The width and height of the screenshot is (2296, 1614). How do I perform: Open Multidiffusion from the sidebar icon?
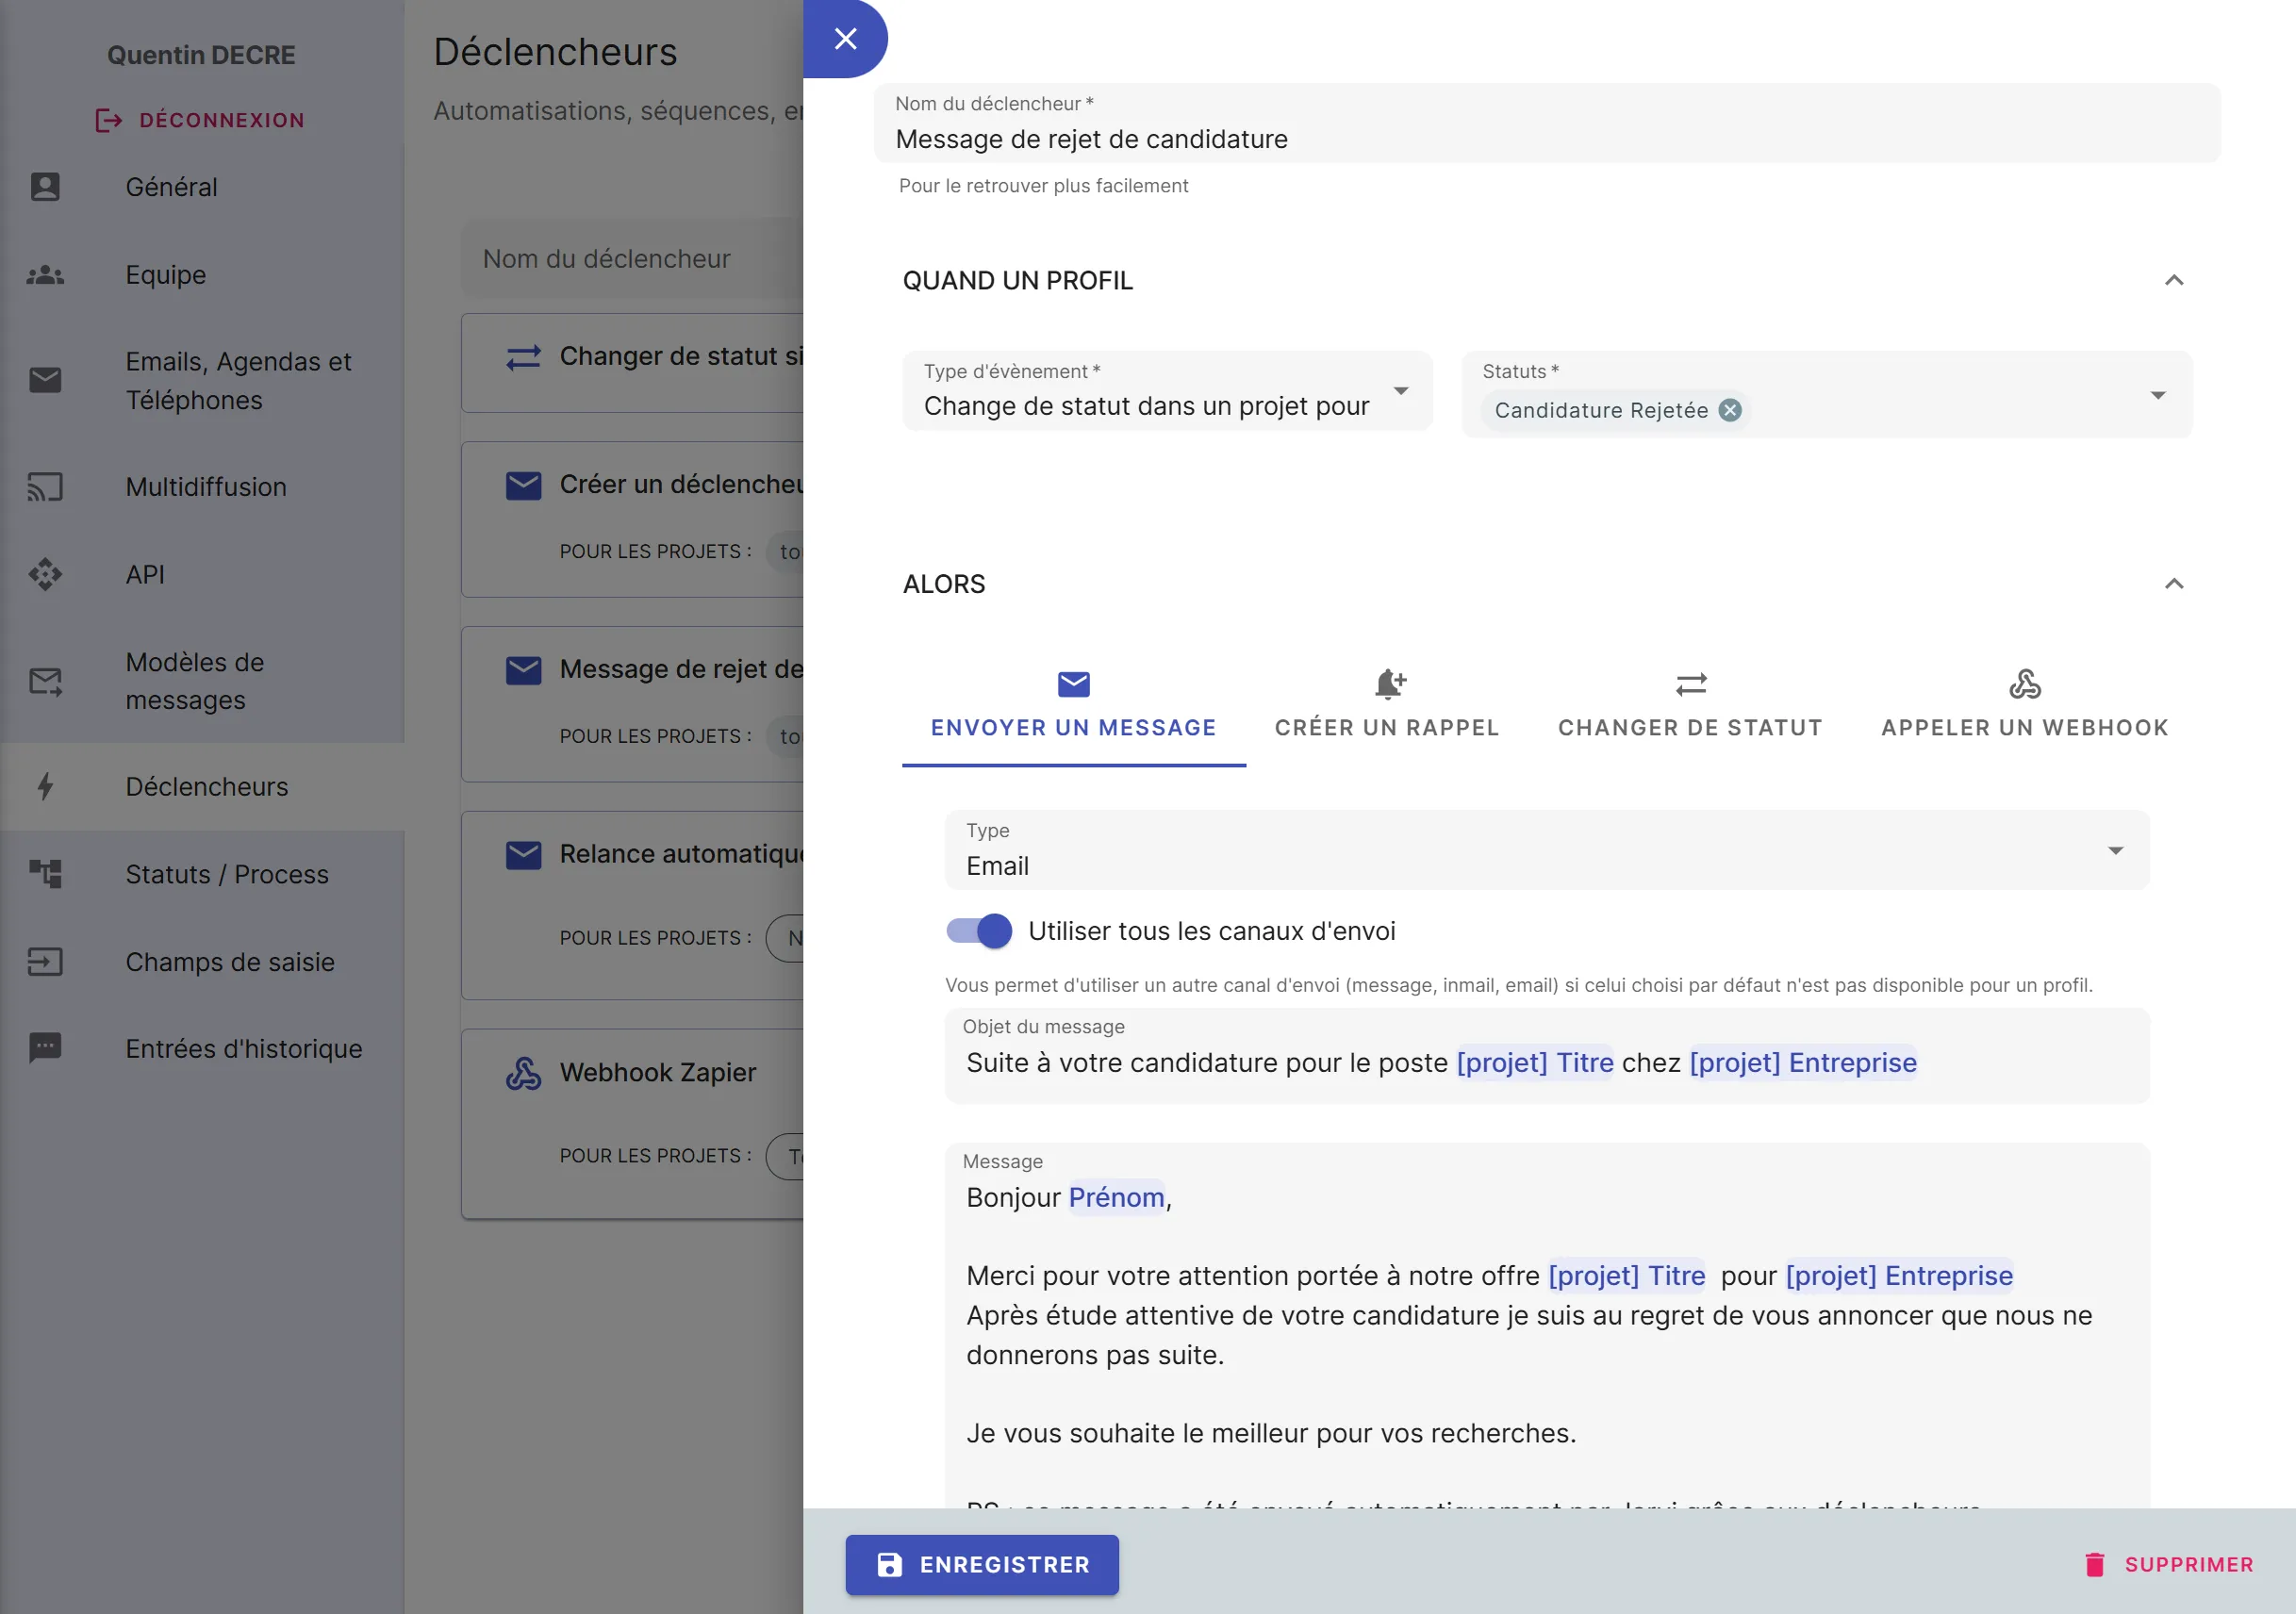tap(45, 487)
